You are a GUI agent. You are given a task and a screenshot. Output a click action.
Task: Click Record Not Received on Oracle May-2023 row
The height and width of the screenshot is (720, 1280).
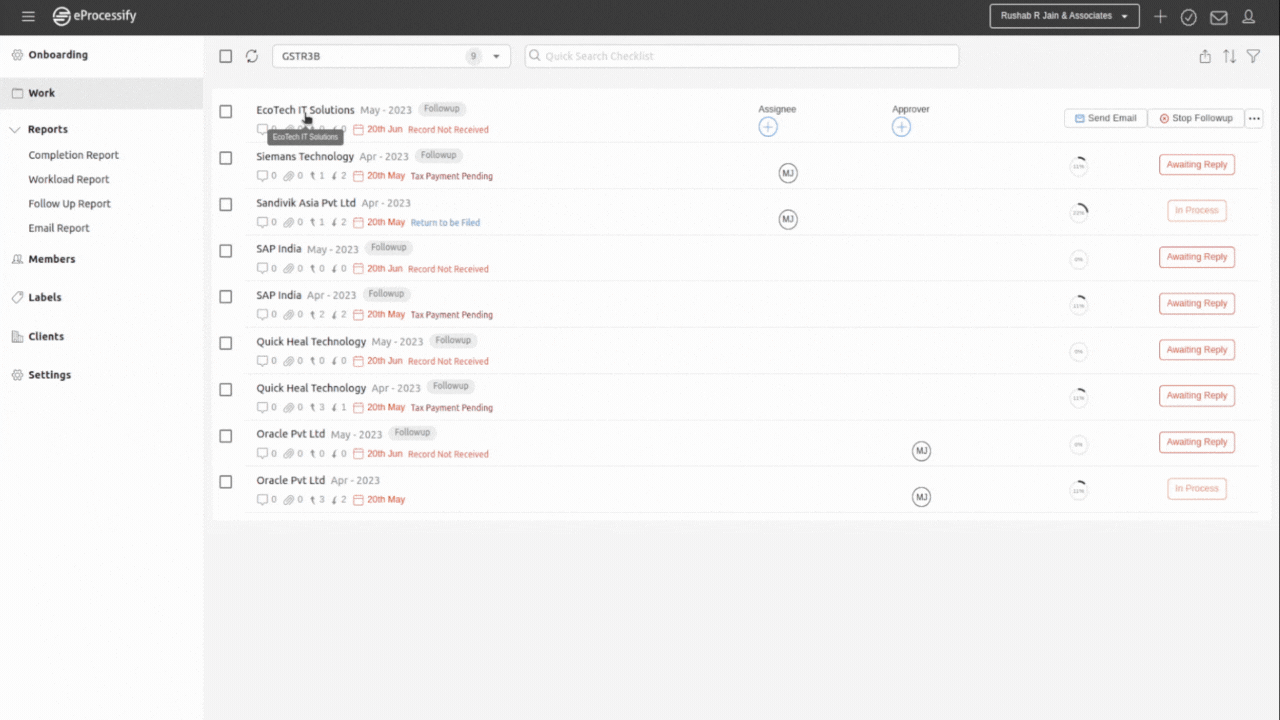click(448, 454)
